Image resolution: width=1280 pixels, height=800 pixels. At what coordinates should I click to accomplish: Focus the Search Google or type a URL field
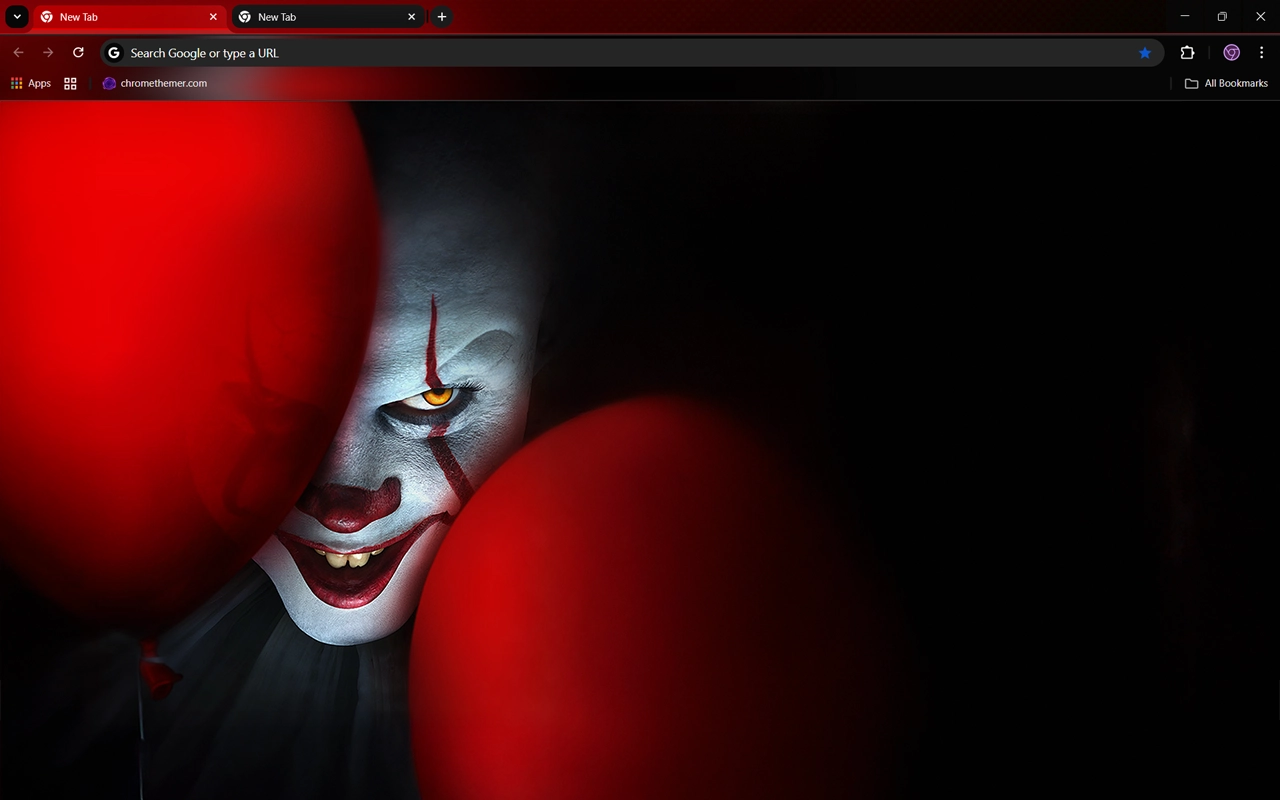[632, 53]
